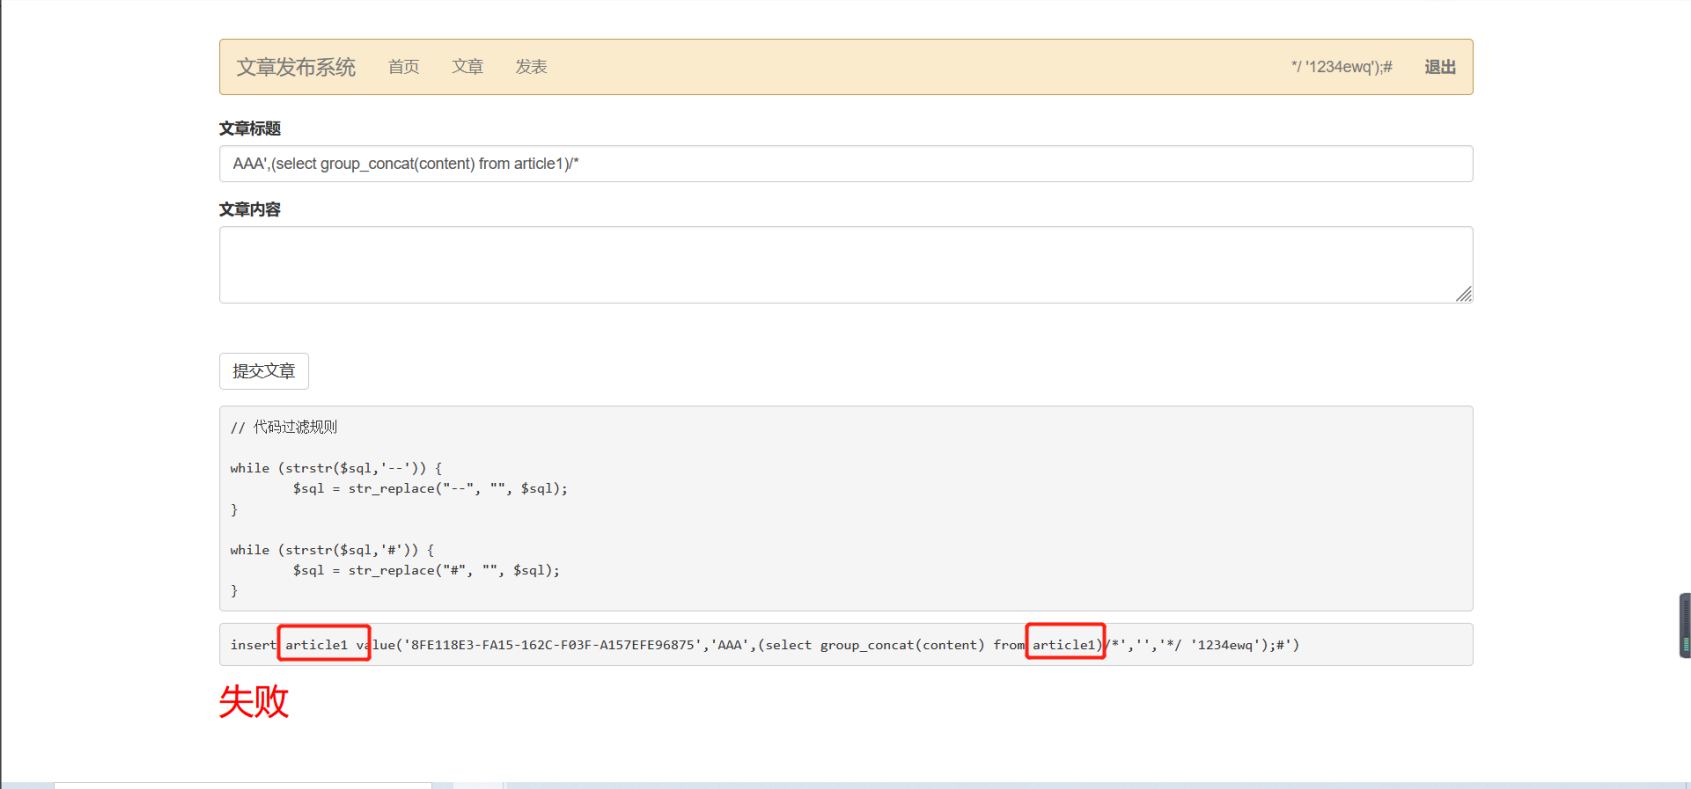Click the 文章内容 label

pos(250,210)
